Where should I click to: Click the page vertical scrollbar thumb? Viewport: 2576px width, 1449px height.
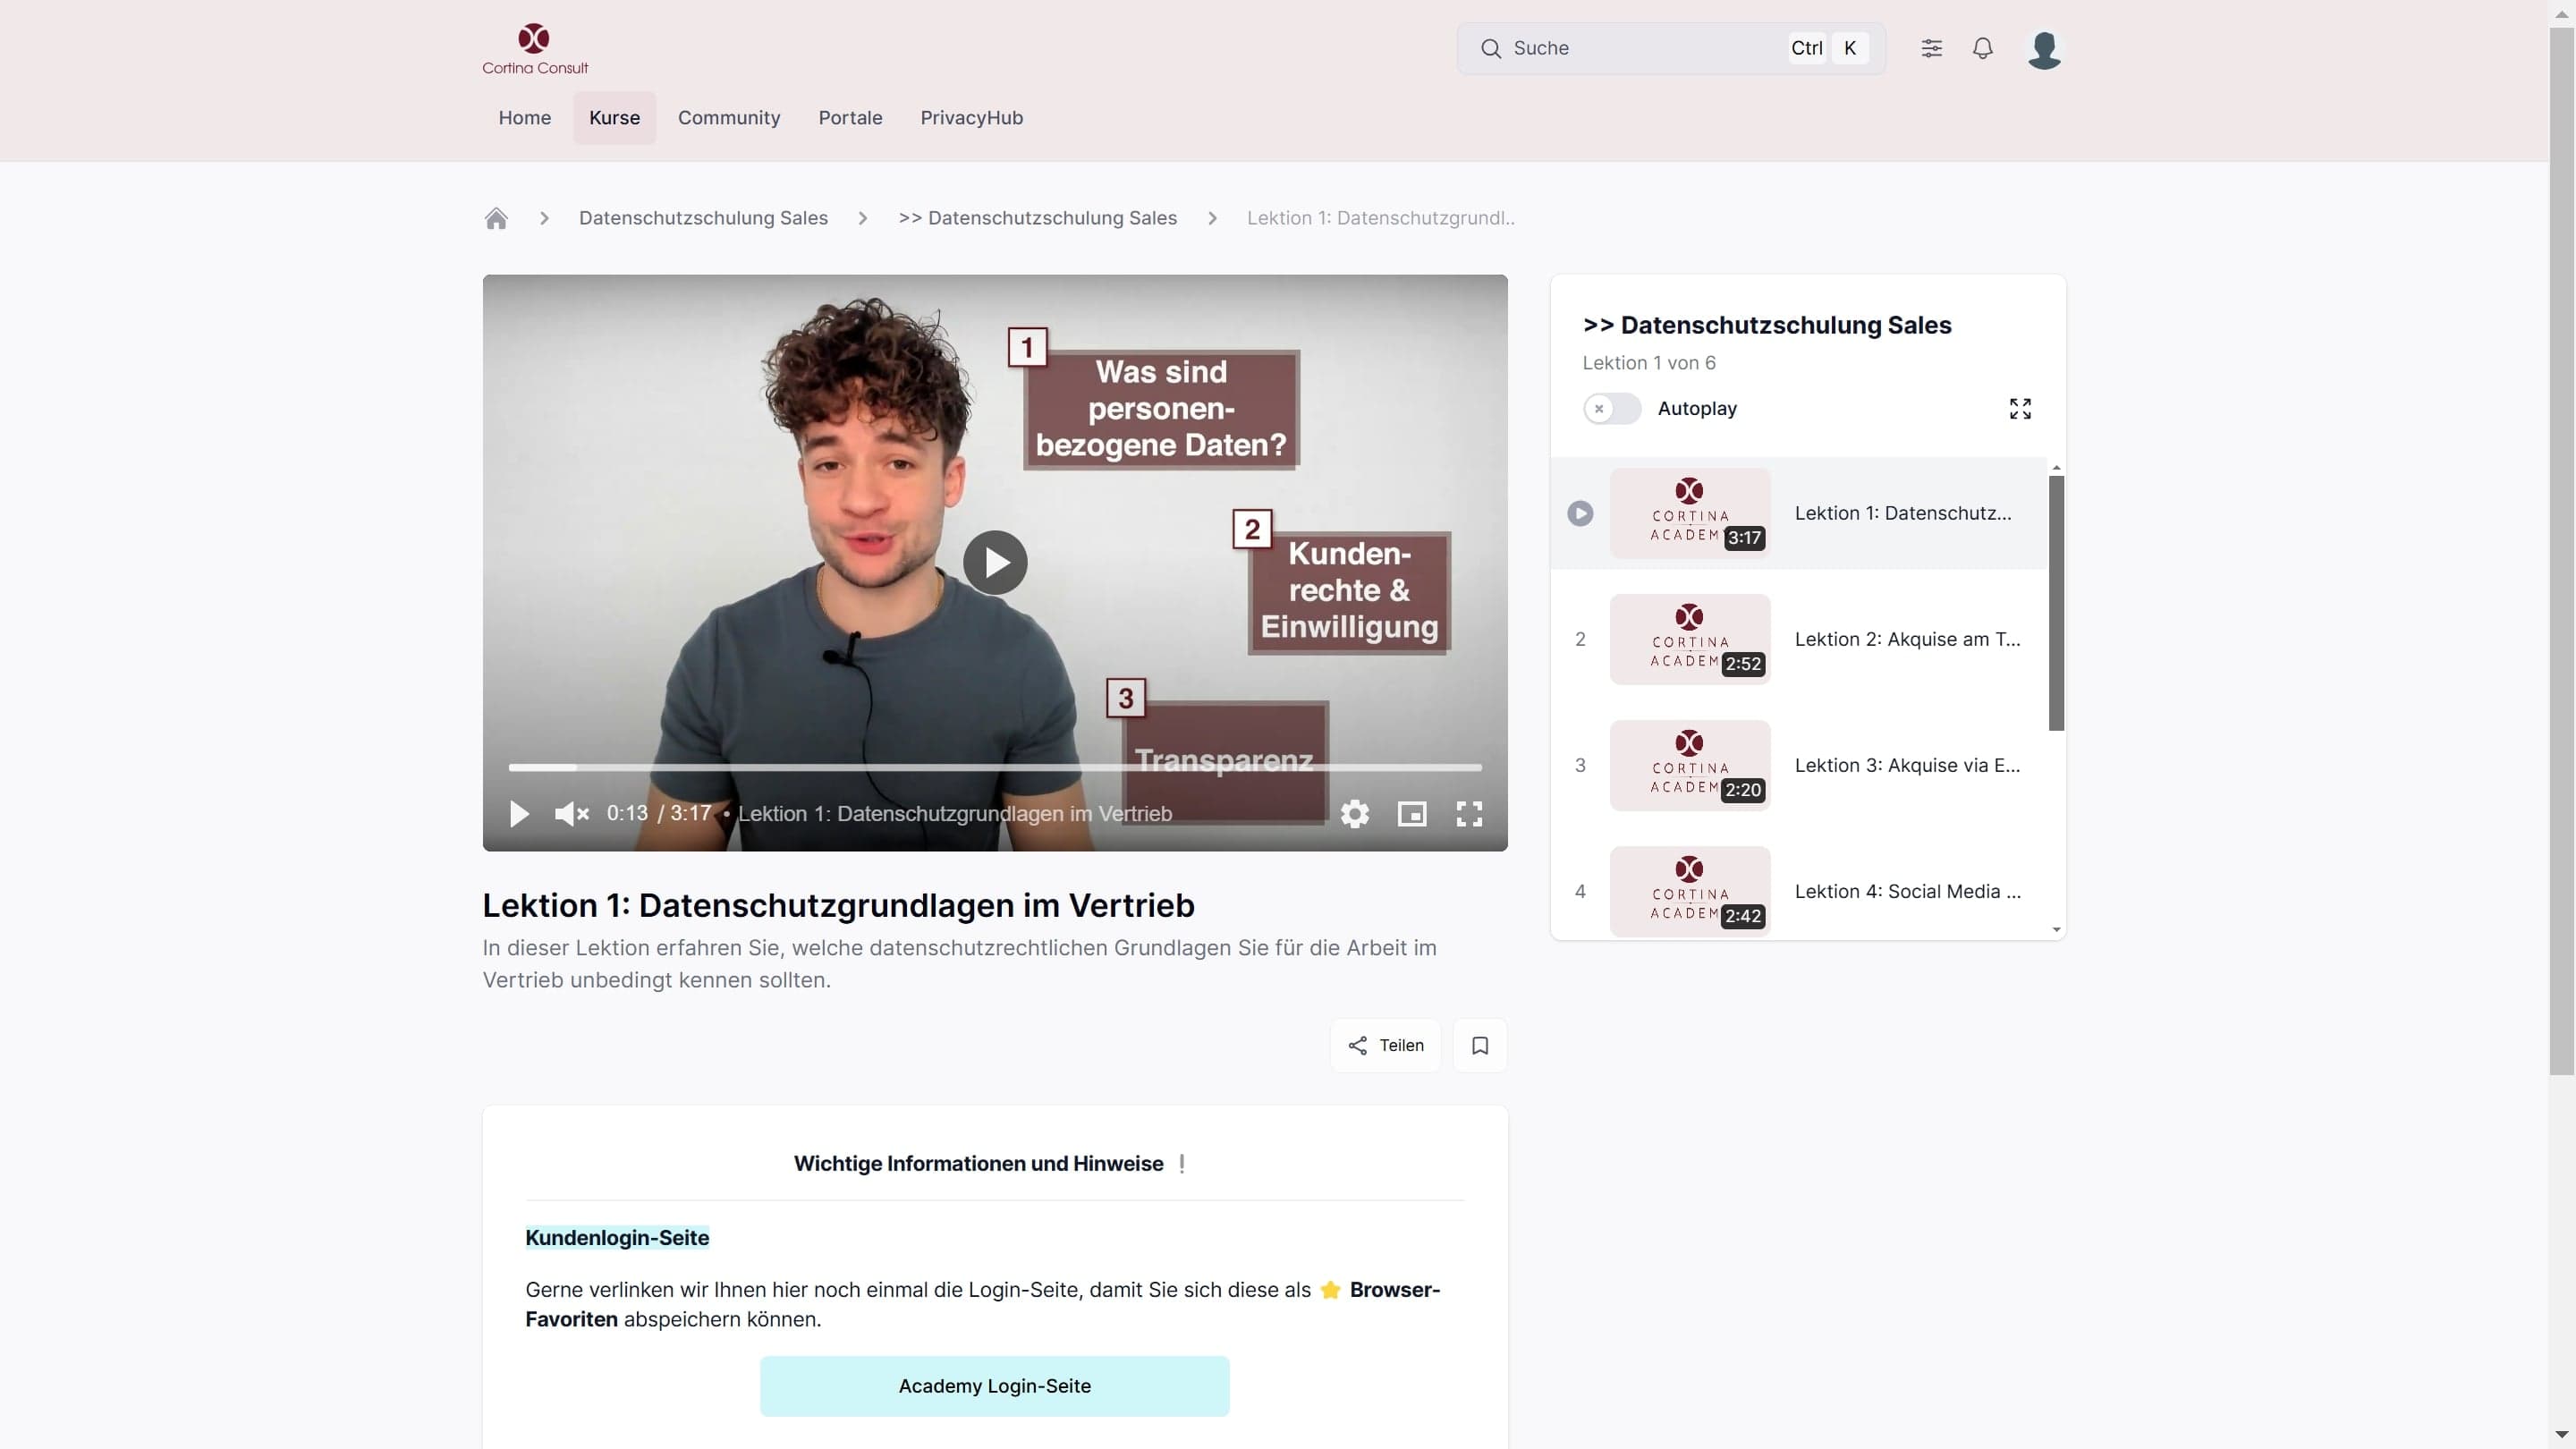pyautogui.click(x=2561, y=551)
